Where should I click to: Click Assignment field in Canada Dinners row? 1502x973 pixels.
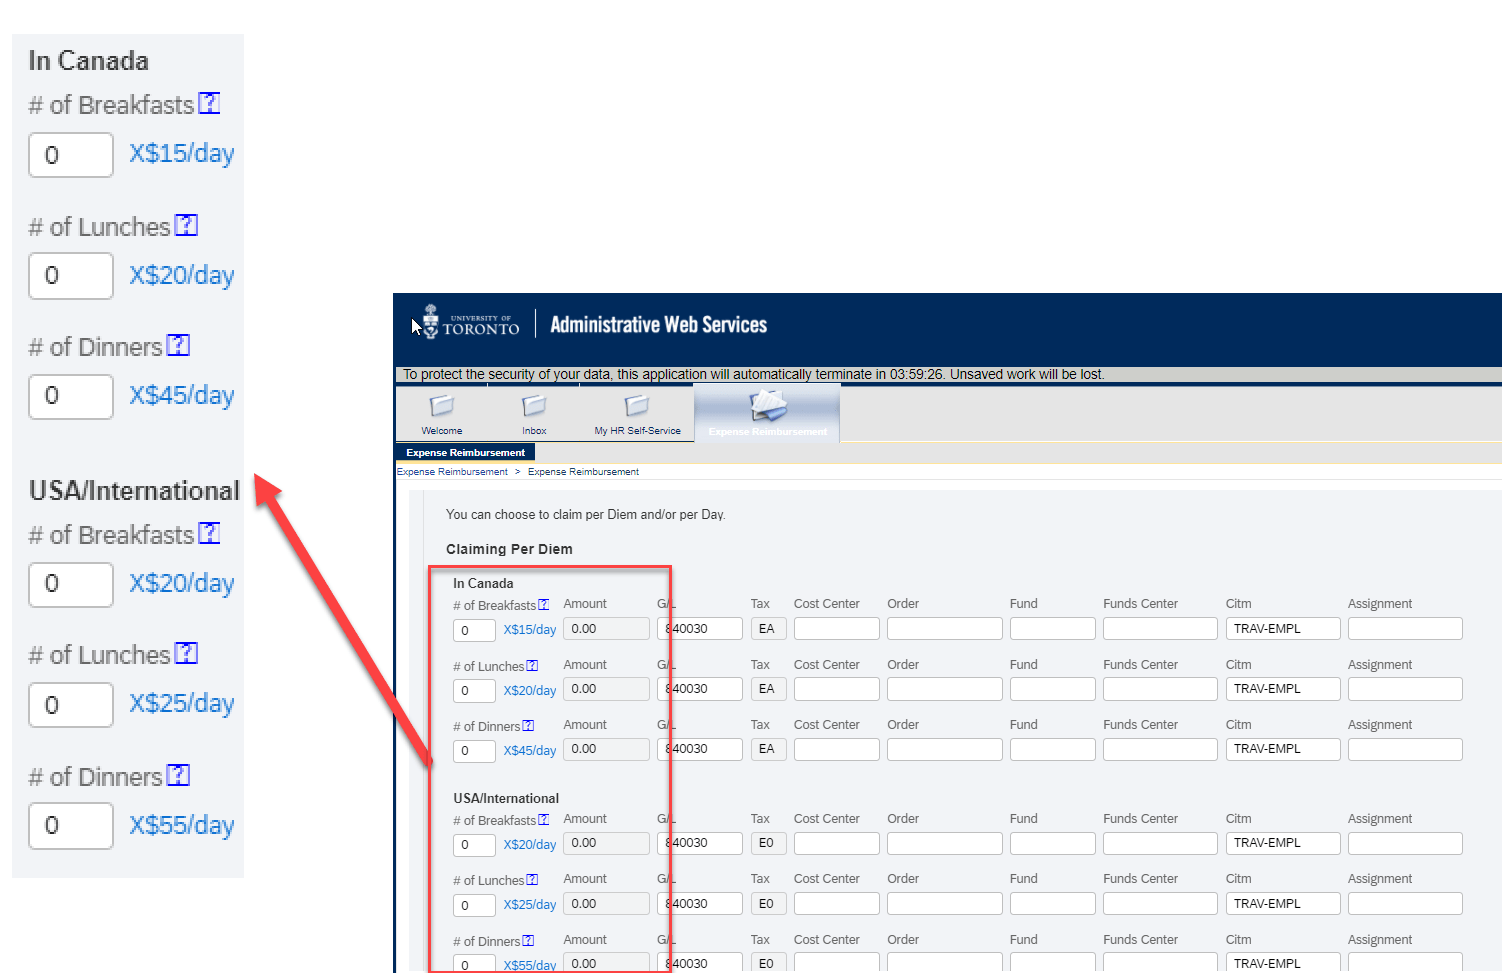pyautogui.click(x=1405, y=749)
